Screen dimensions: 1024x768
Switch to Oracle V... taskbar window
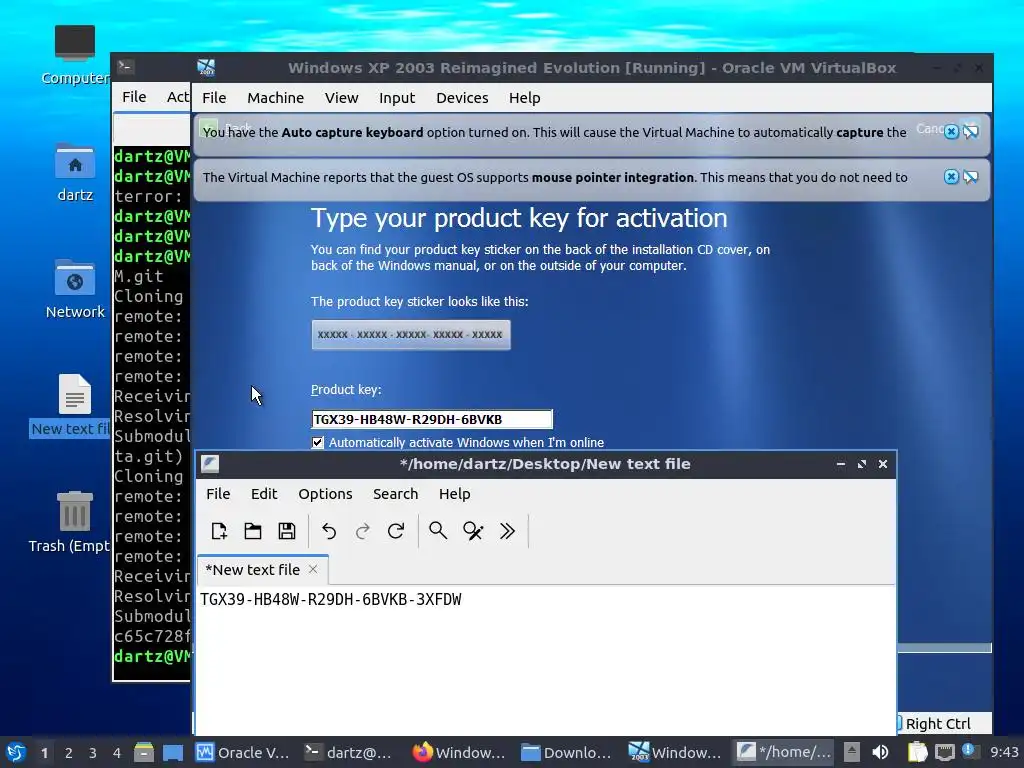[243, 753]
